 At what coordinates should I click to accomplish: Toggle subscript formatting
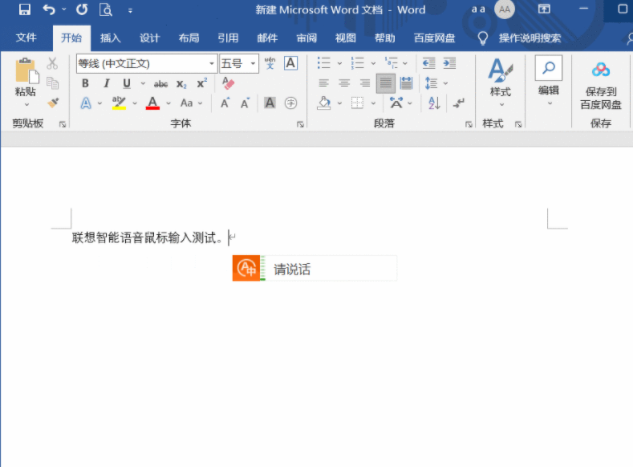click(x=181, y=84)
